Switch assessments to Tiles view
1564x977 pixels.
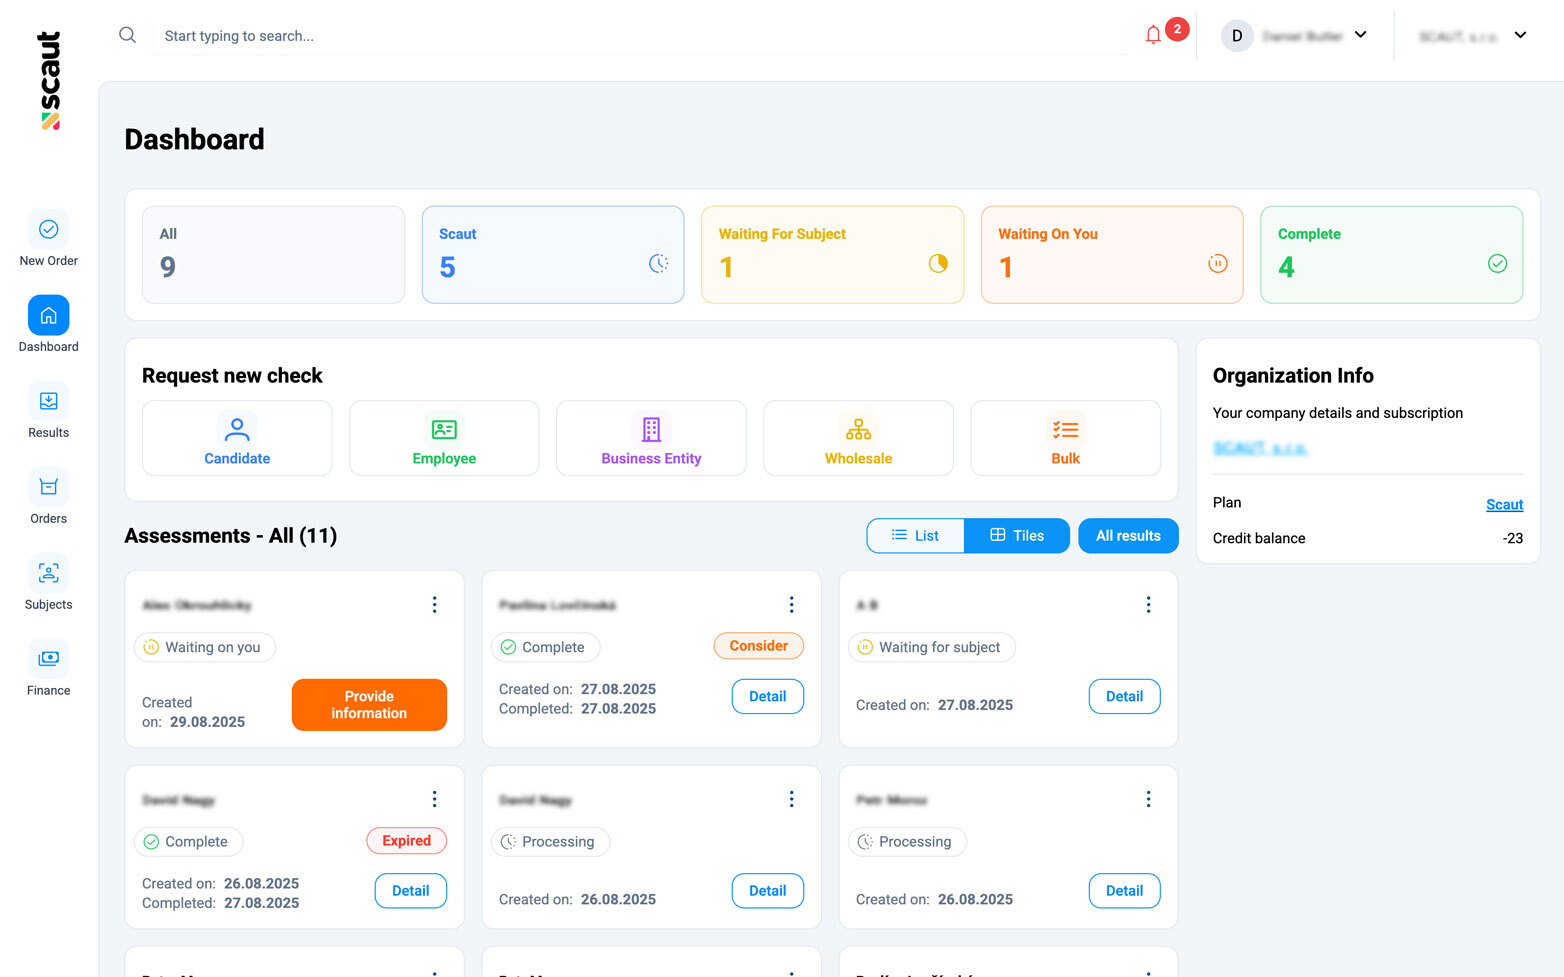[1017, 536]
